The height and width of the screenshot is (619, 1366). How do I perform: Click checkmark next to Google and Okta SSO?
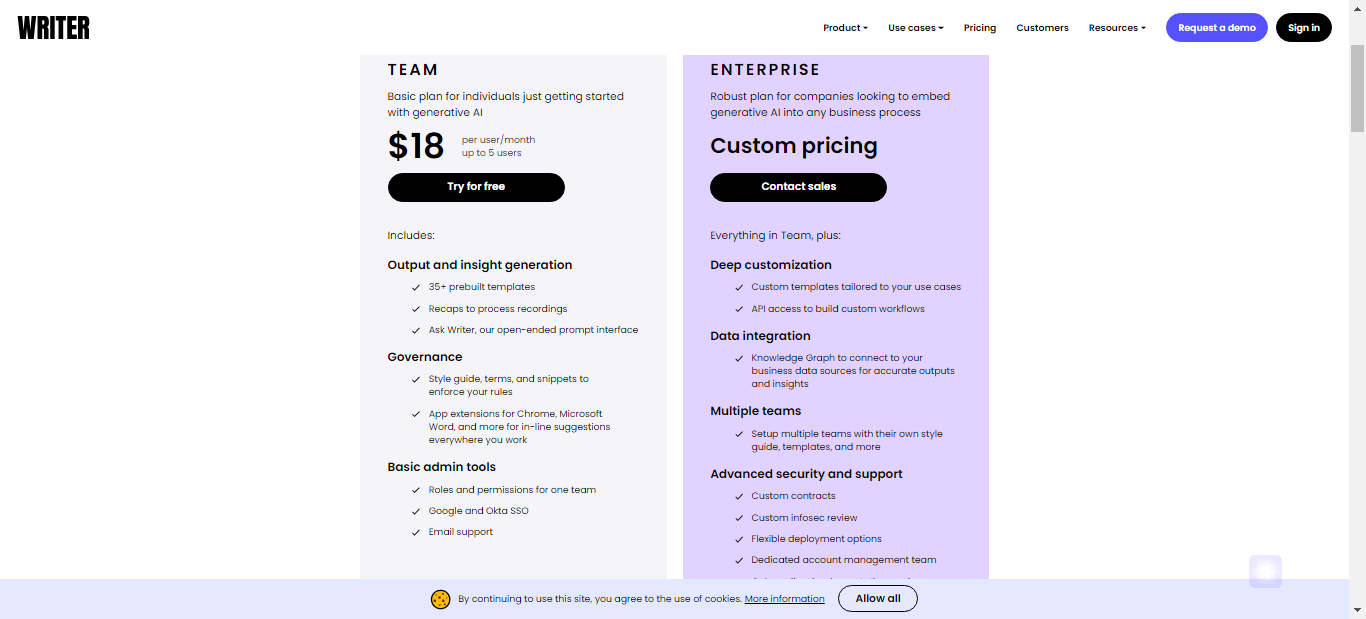point(416,511)
